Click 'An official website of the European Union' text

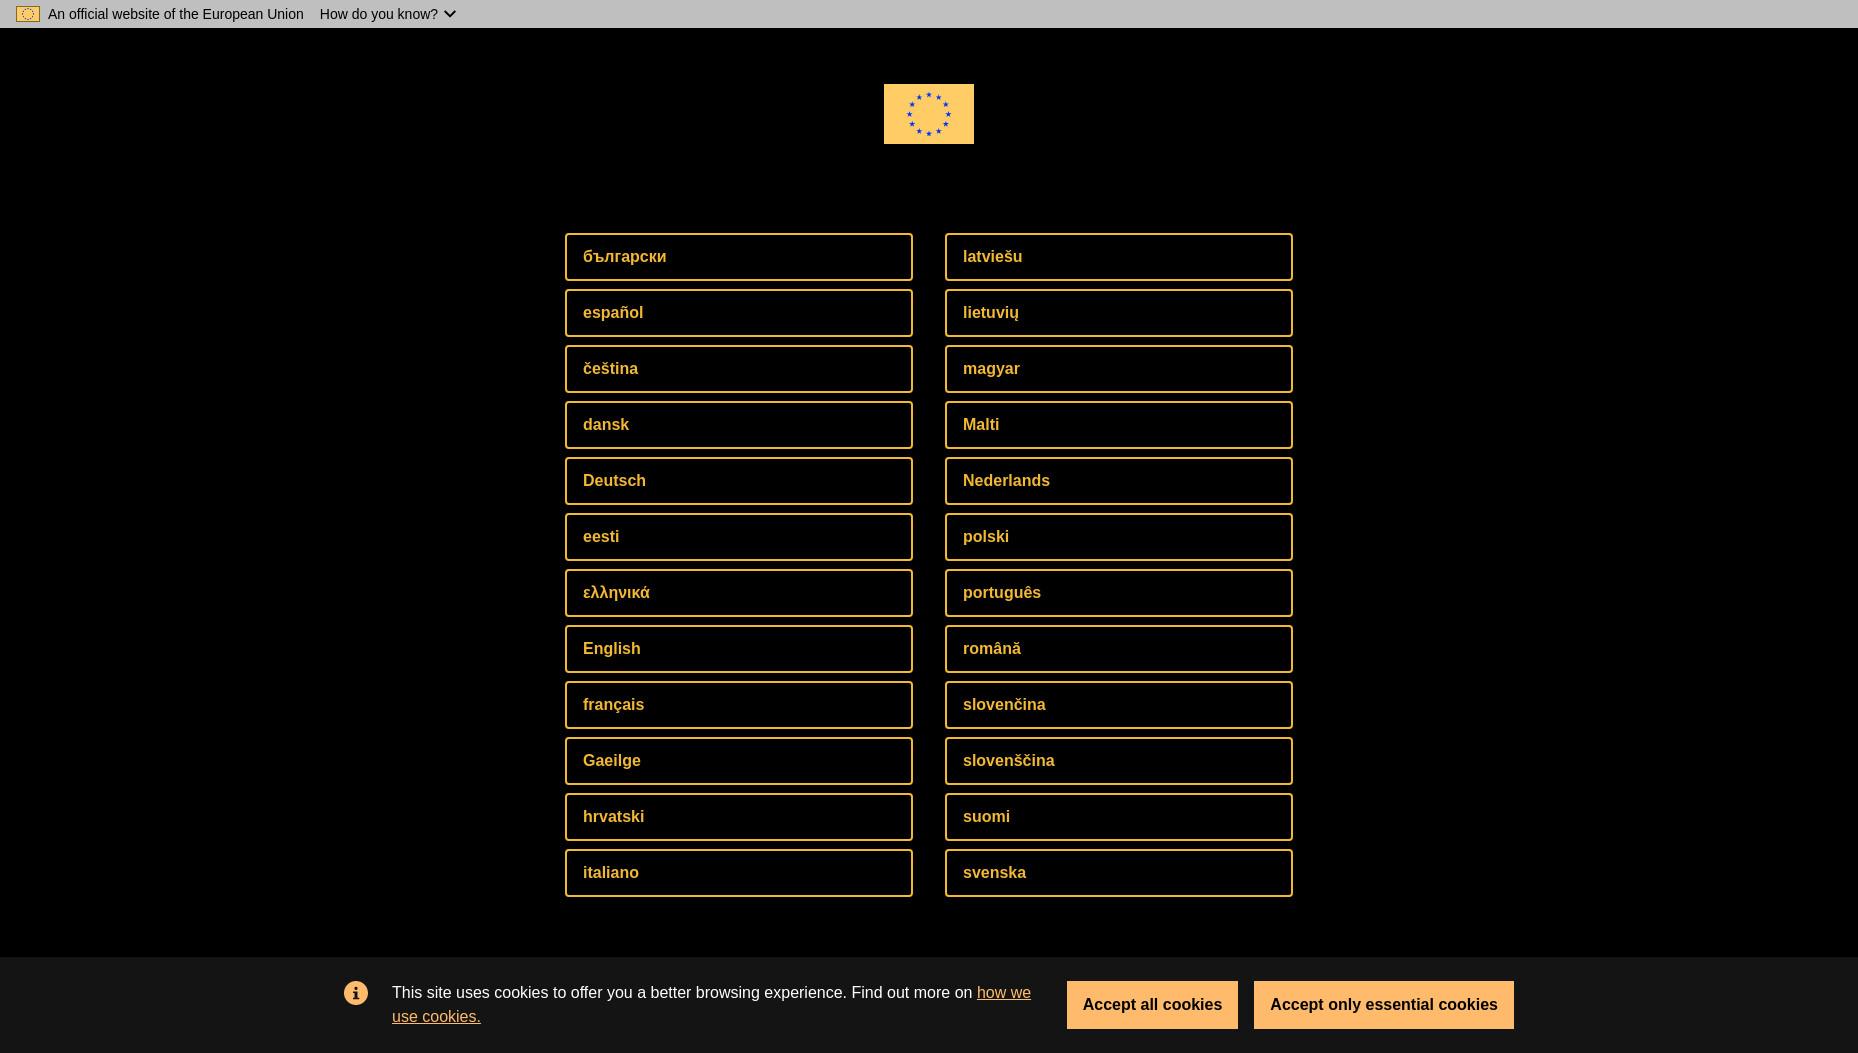point(176,14)
